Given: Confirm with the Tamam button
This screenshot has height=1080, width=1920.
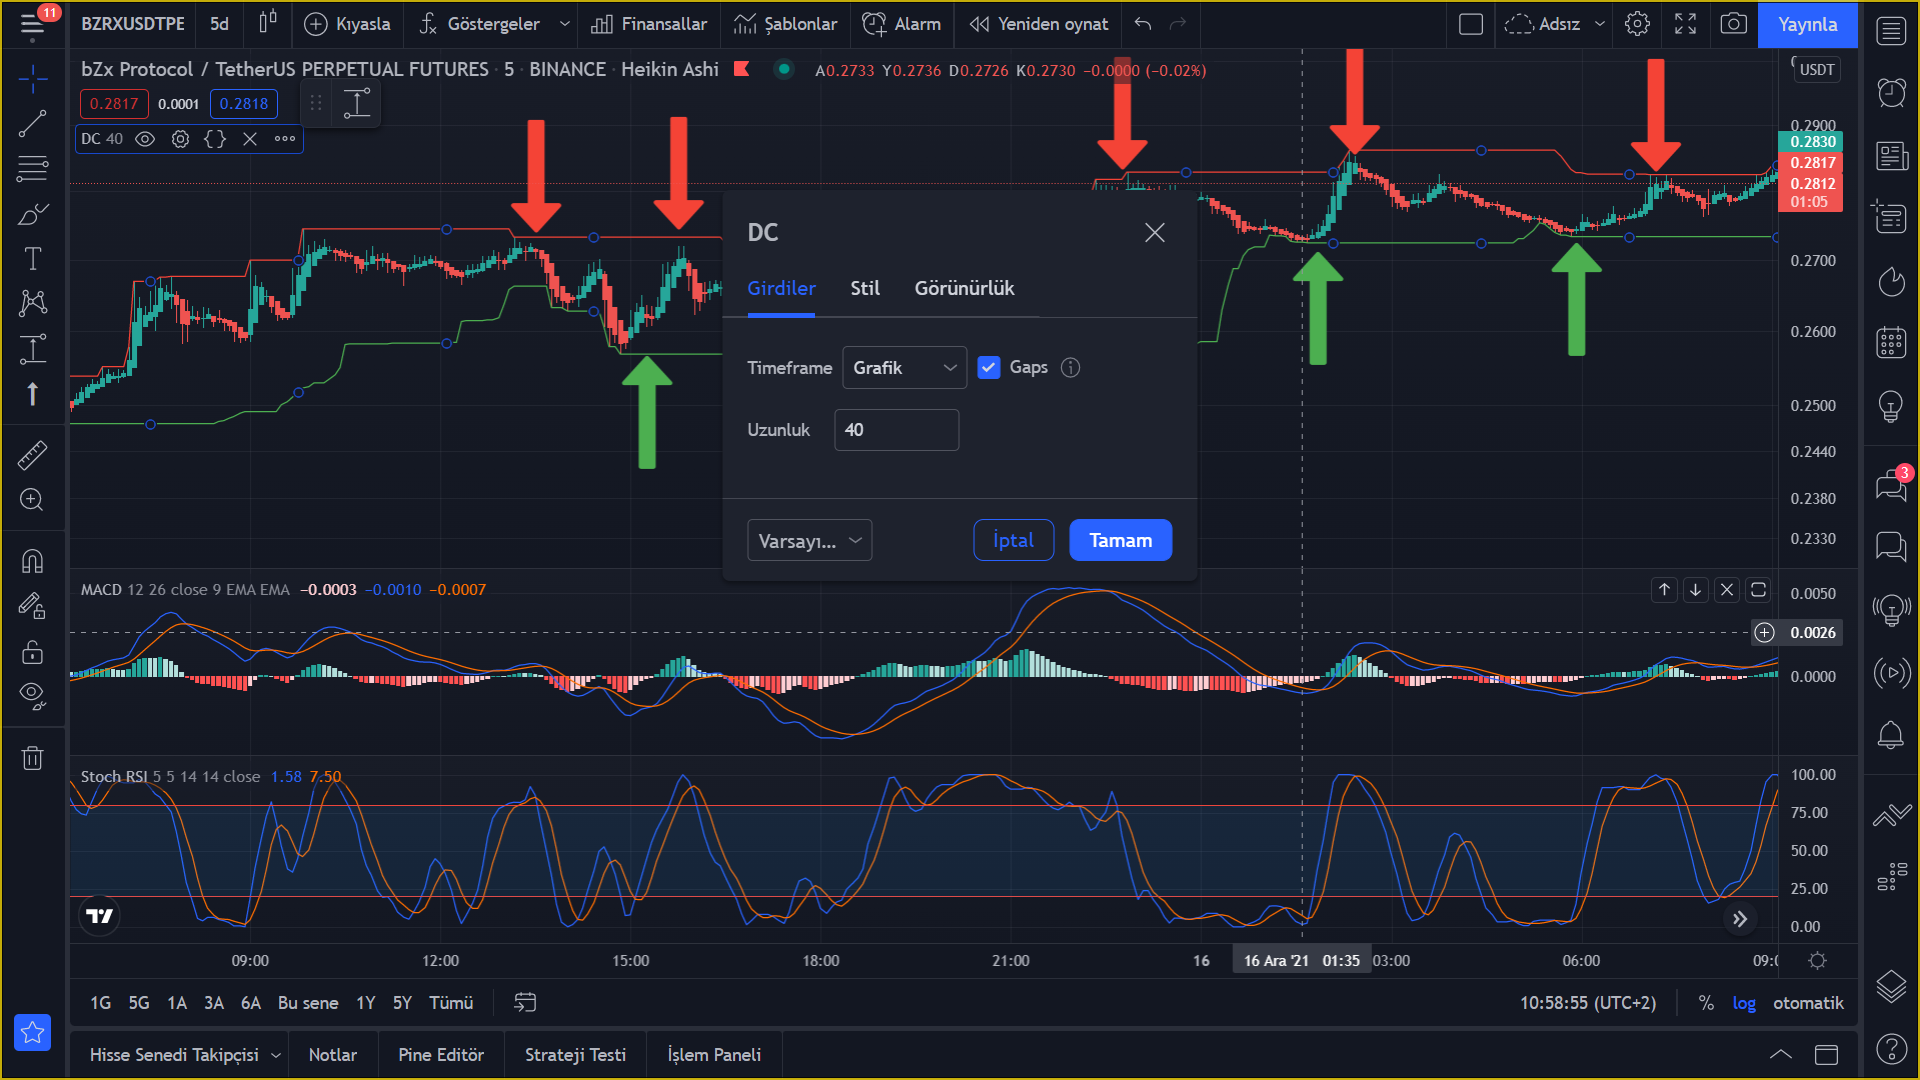Looking at the screenshot, I should point(1121,540).
